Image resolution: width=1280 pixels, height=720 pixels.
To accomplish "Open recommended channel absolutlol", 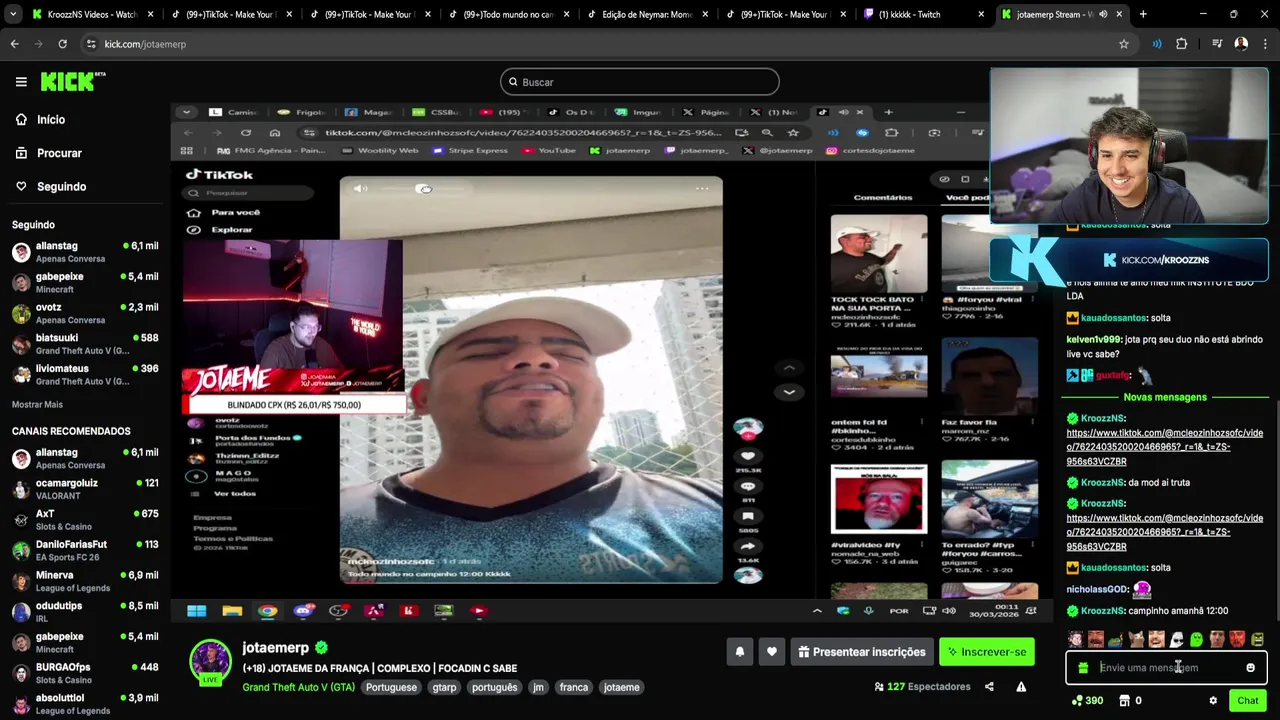I will [x=85, y=703].
